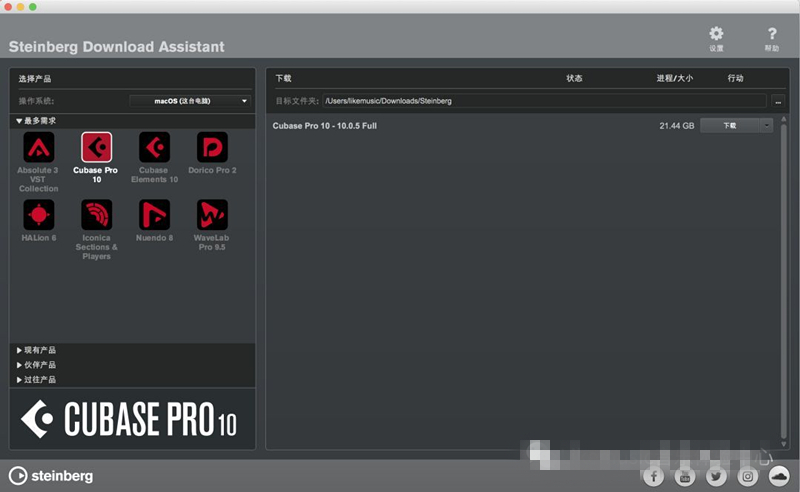Open settings via the gear icon
This screenshot has height=492, width=800.
[x=716, y=34]
